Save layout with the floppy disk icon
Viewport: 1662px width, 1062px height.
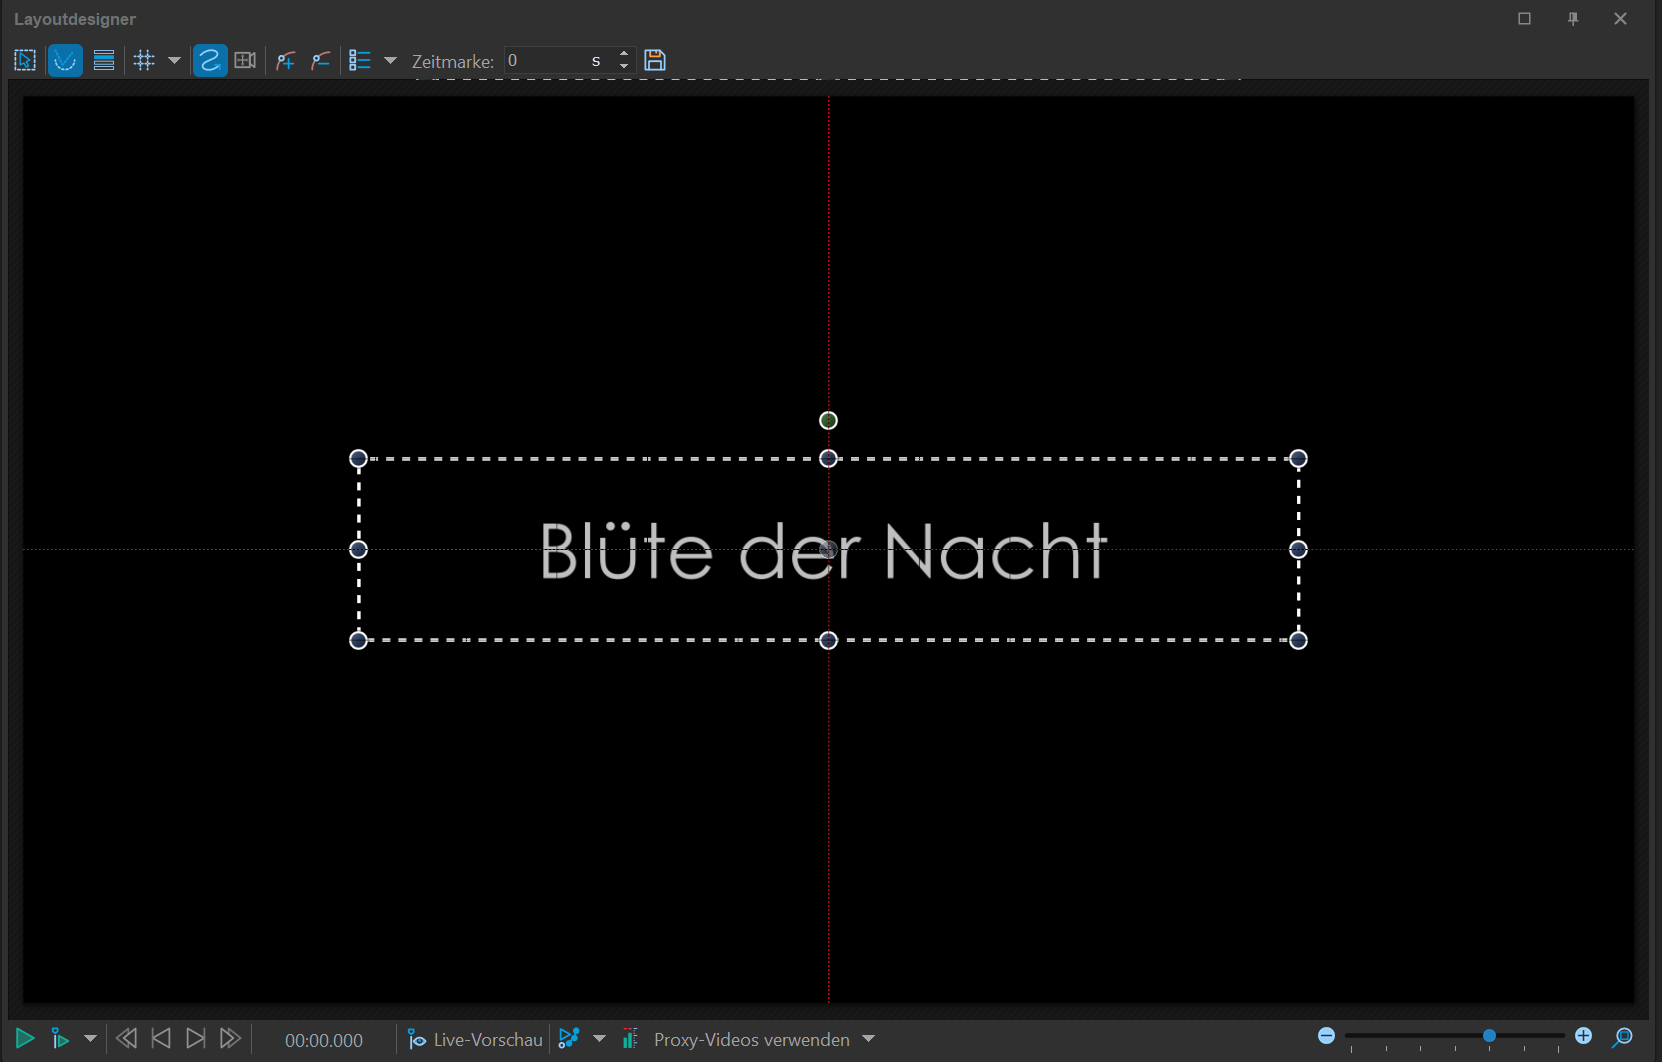tap(655, 61)
